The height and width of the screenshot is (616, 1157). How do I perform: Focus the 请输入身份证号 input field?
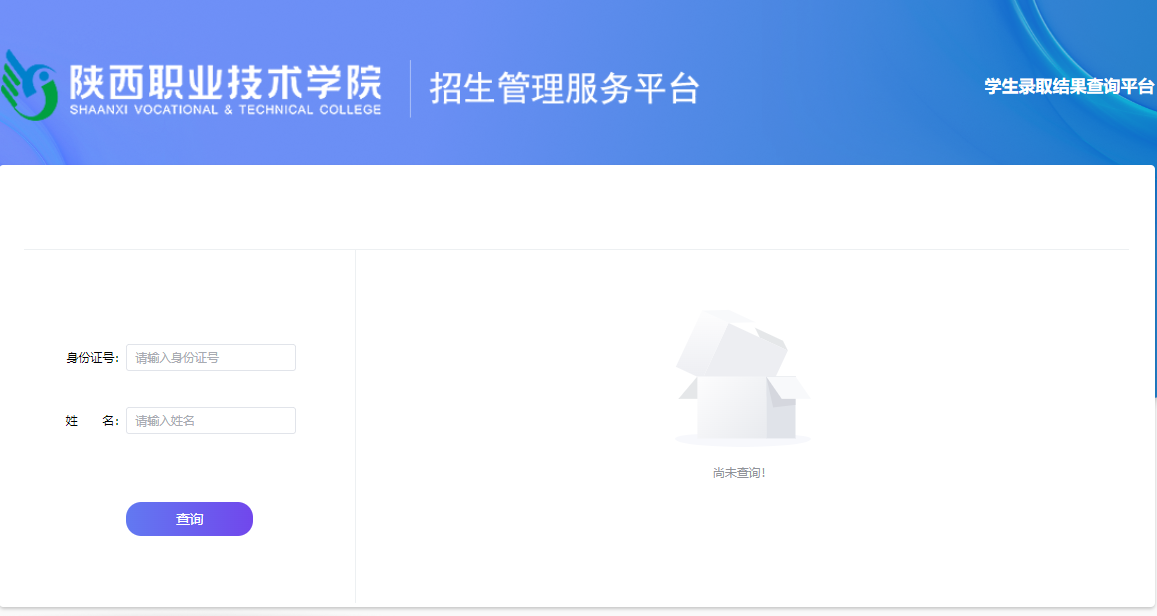(210, 358)
